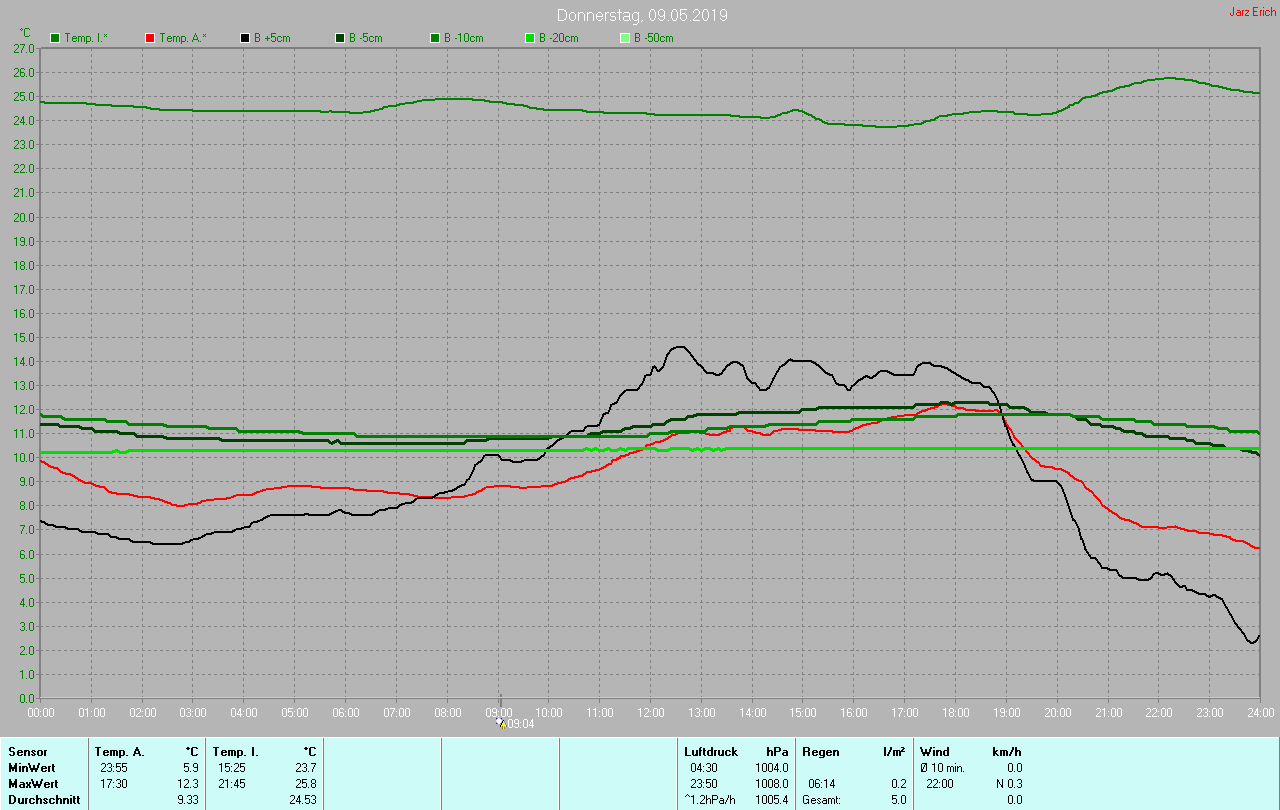Click the sun marker icon at 09:04
Screen dimensions: 1280x810
pos(501,723)
